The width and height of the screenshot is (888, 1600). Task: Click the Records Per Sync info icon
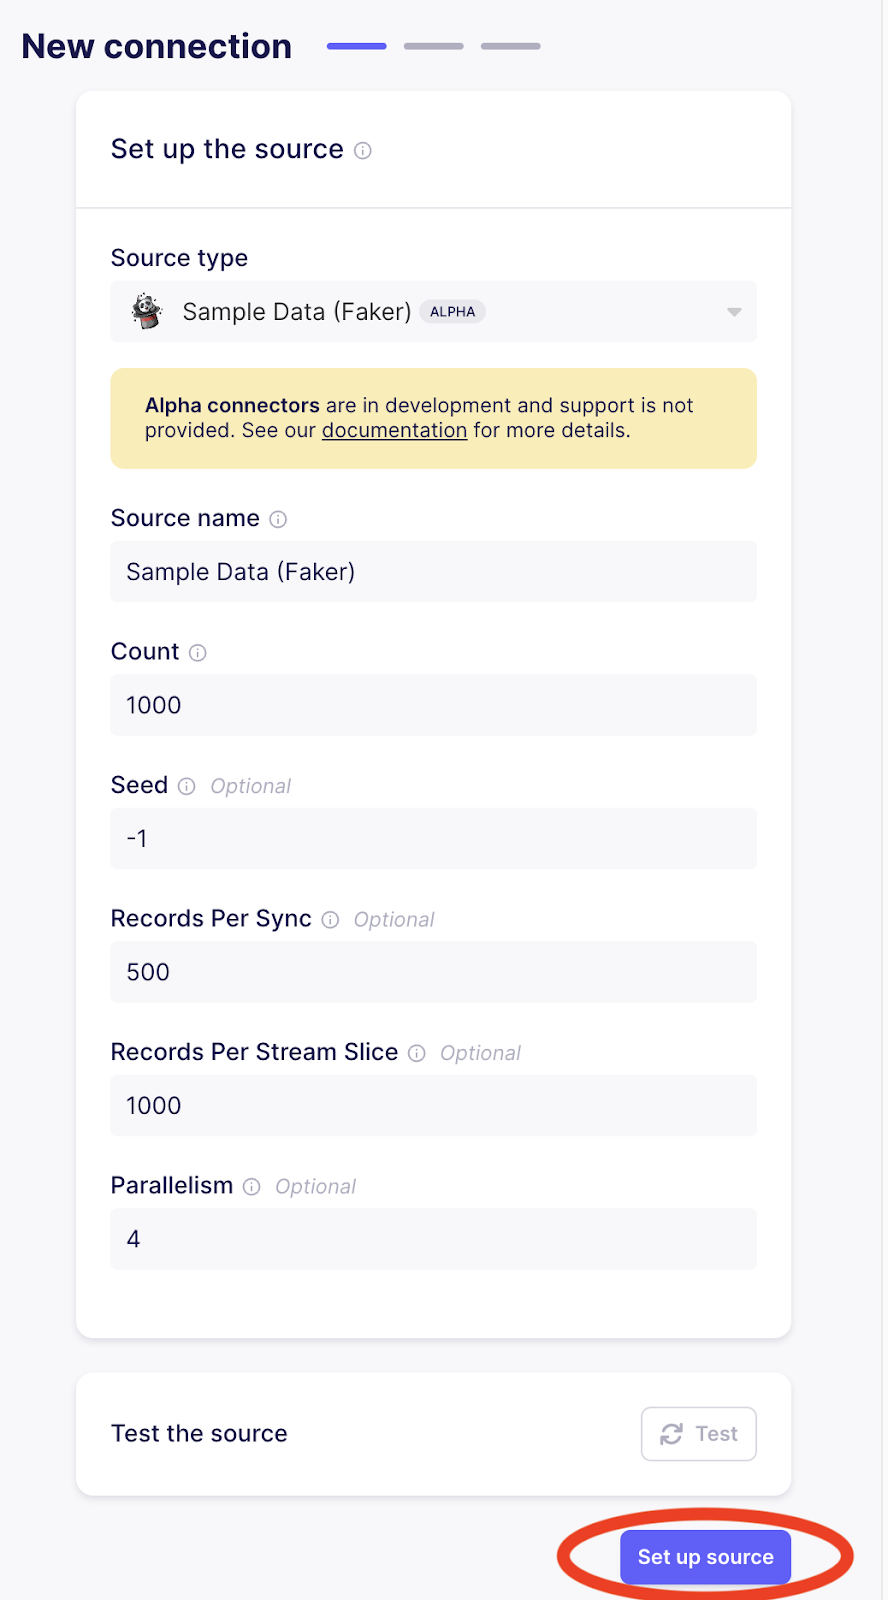[x=330, y=919]
